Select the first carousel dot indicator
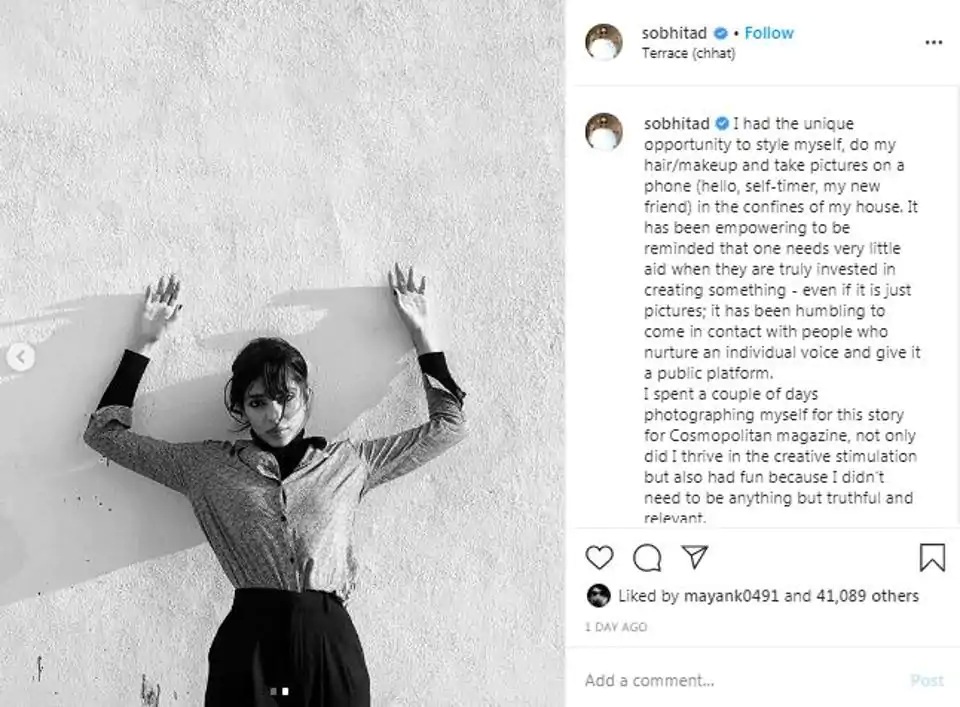960x707 pixels. click(x=274, y=691)
